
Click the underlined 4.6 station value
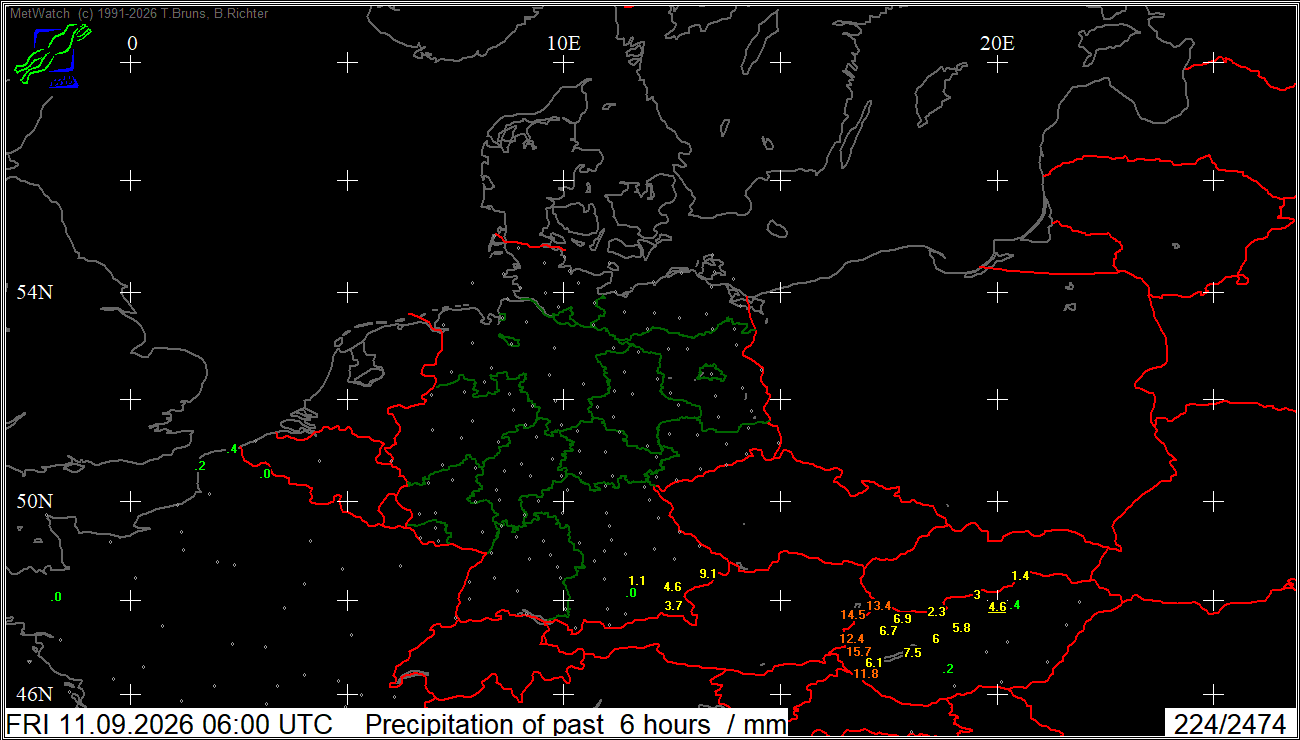(997, 607)
